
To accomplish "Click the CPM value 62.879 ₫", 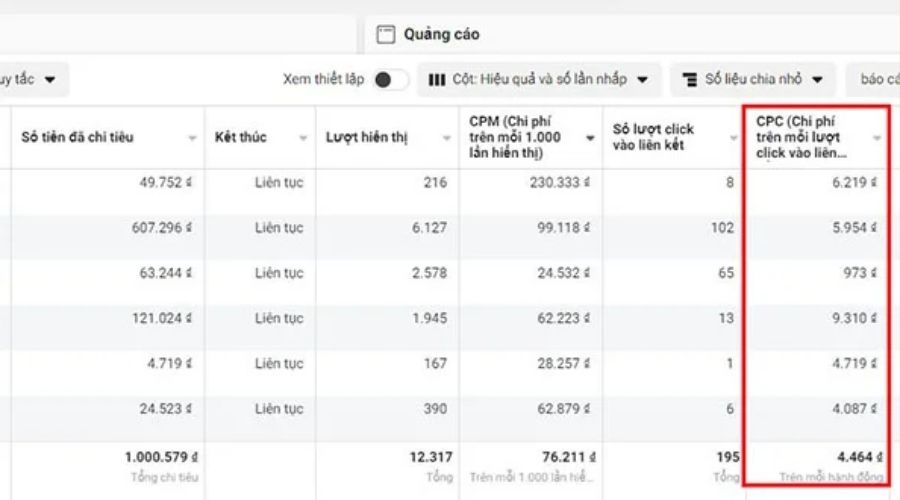I will pos(564,409).
